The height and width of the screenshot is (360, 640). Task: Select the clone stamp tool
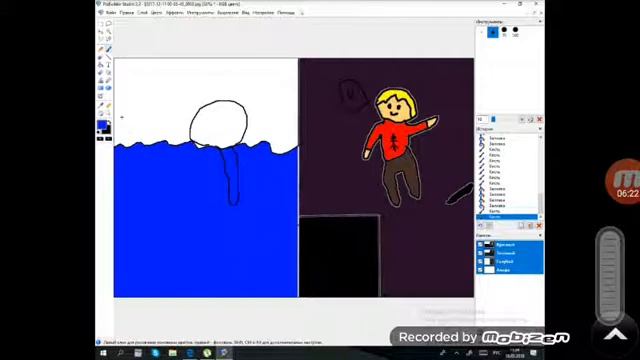101,80
